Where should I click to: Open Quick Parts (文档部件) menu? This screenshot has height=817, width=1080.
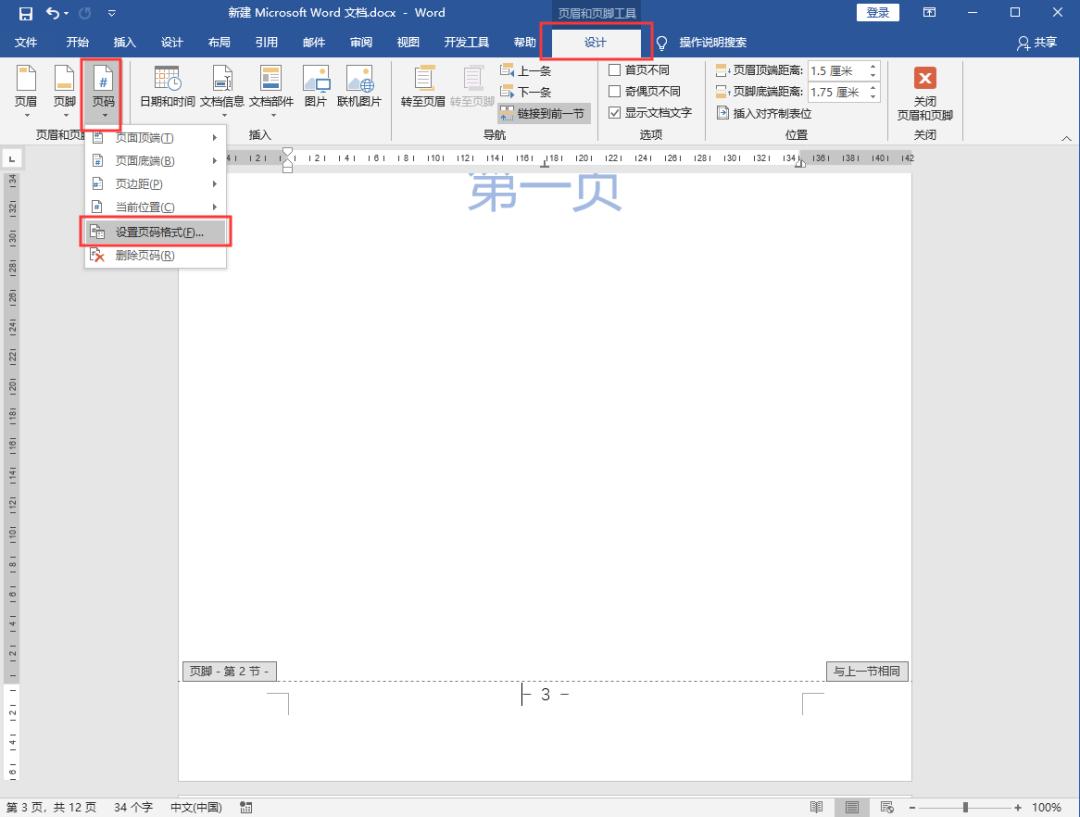(271, 90)
